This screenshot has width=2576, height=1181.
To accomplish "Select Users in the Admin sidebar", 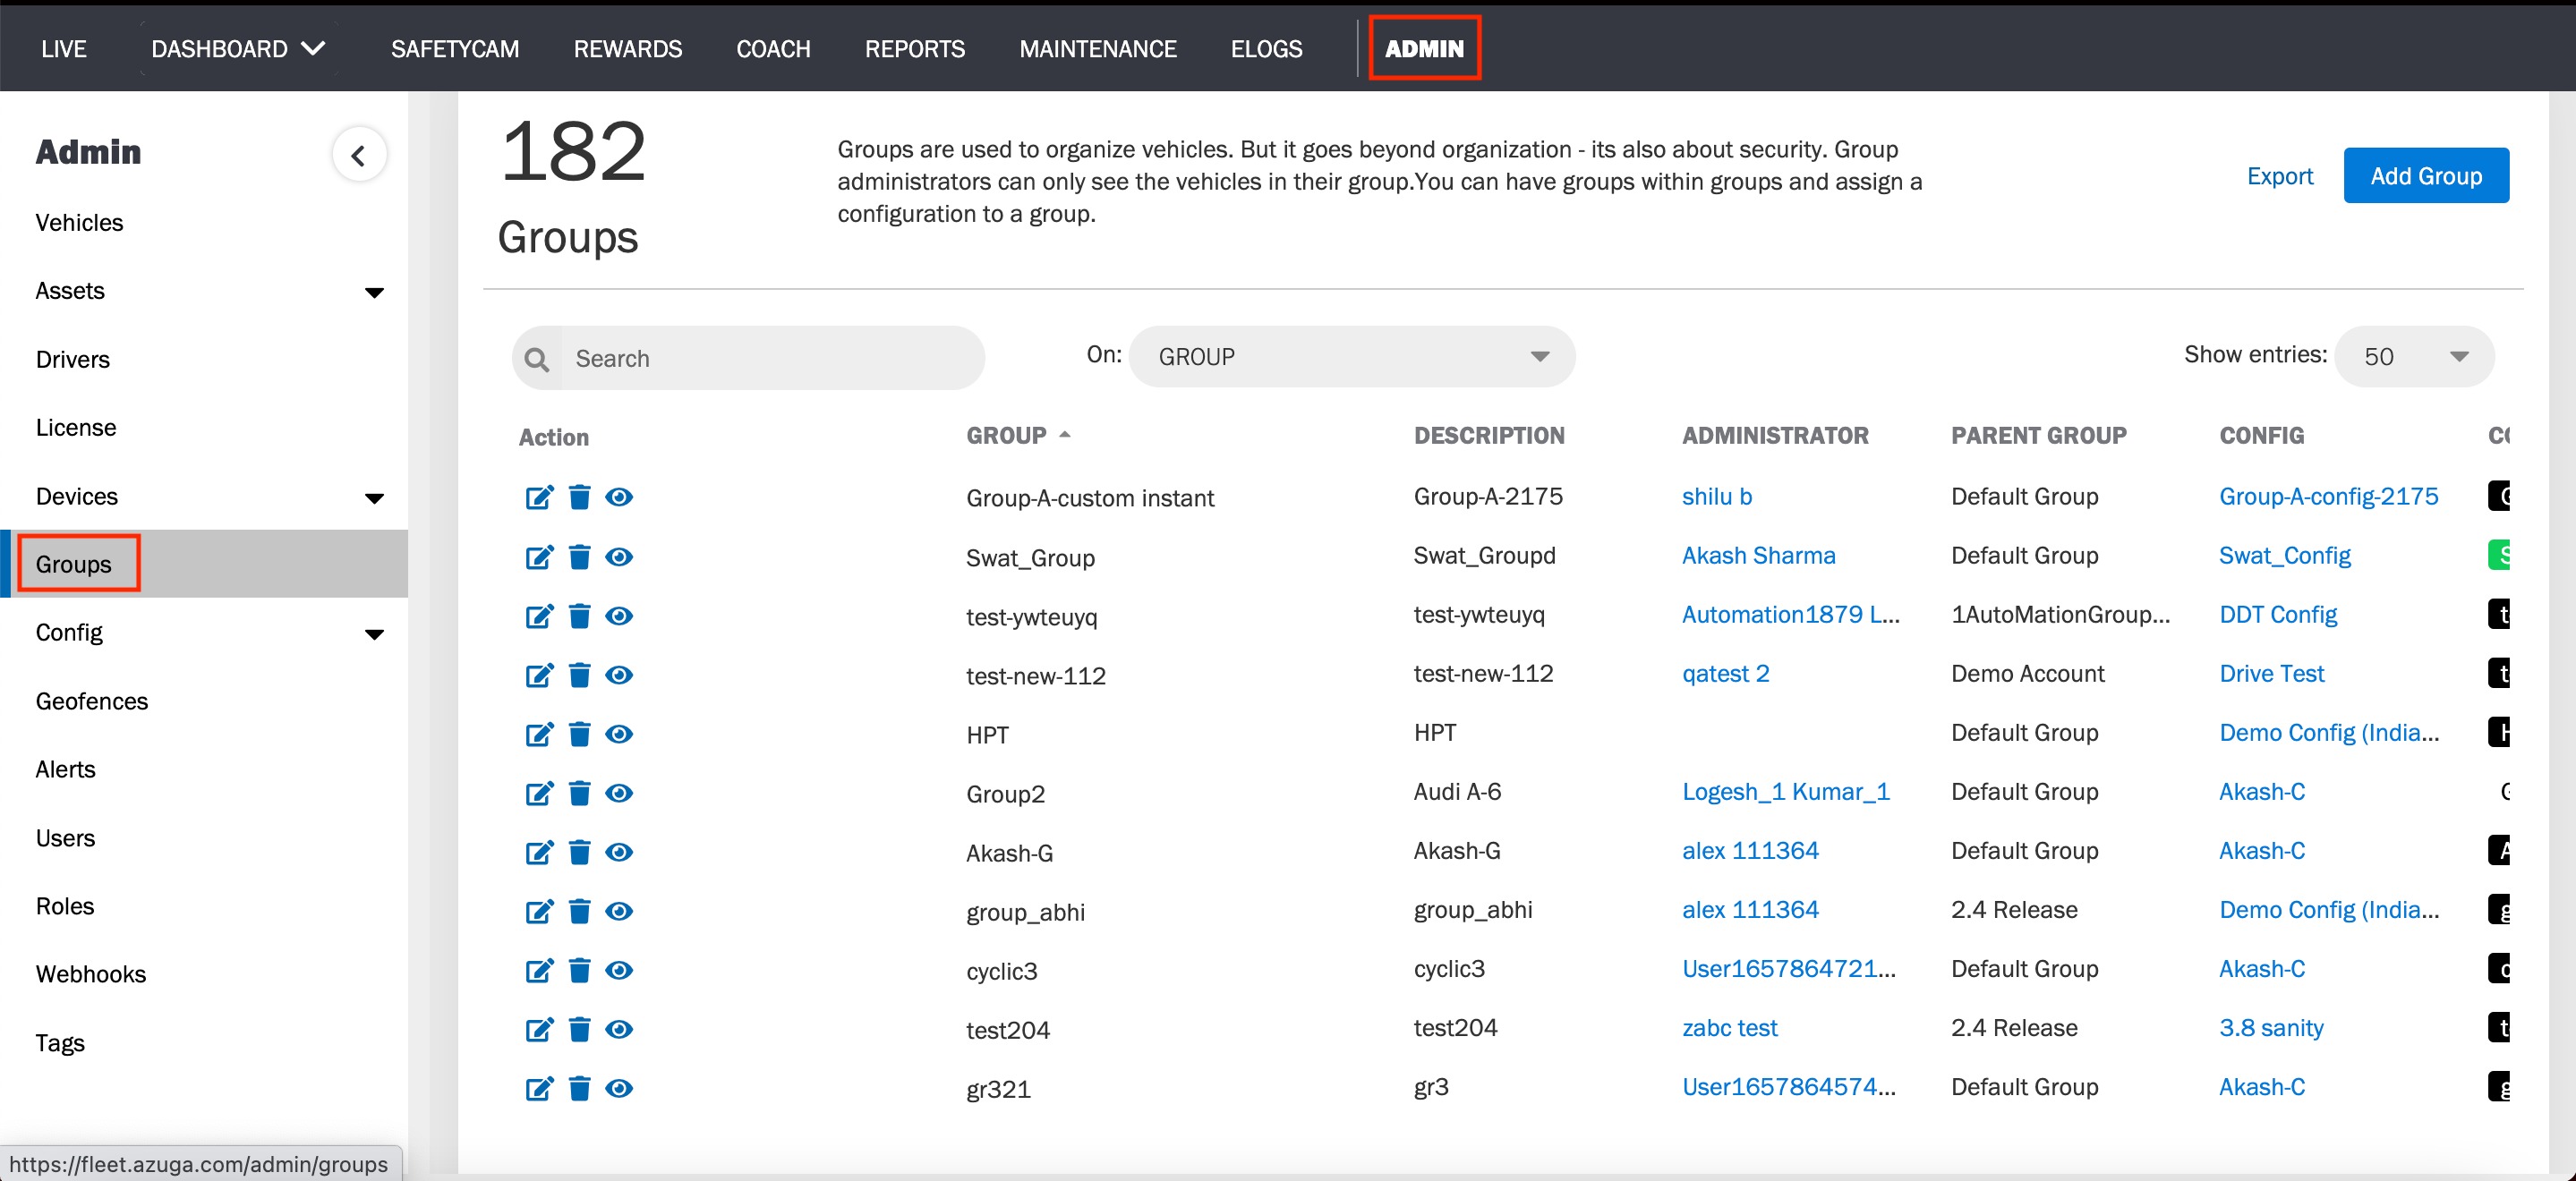I will [x=65, y=838].
